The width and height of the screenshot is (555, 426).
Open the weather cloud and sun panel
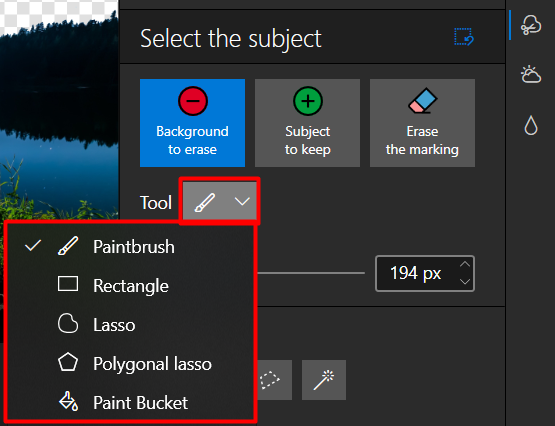coord(531,74)
